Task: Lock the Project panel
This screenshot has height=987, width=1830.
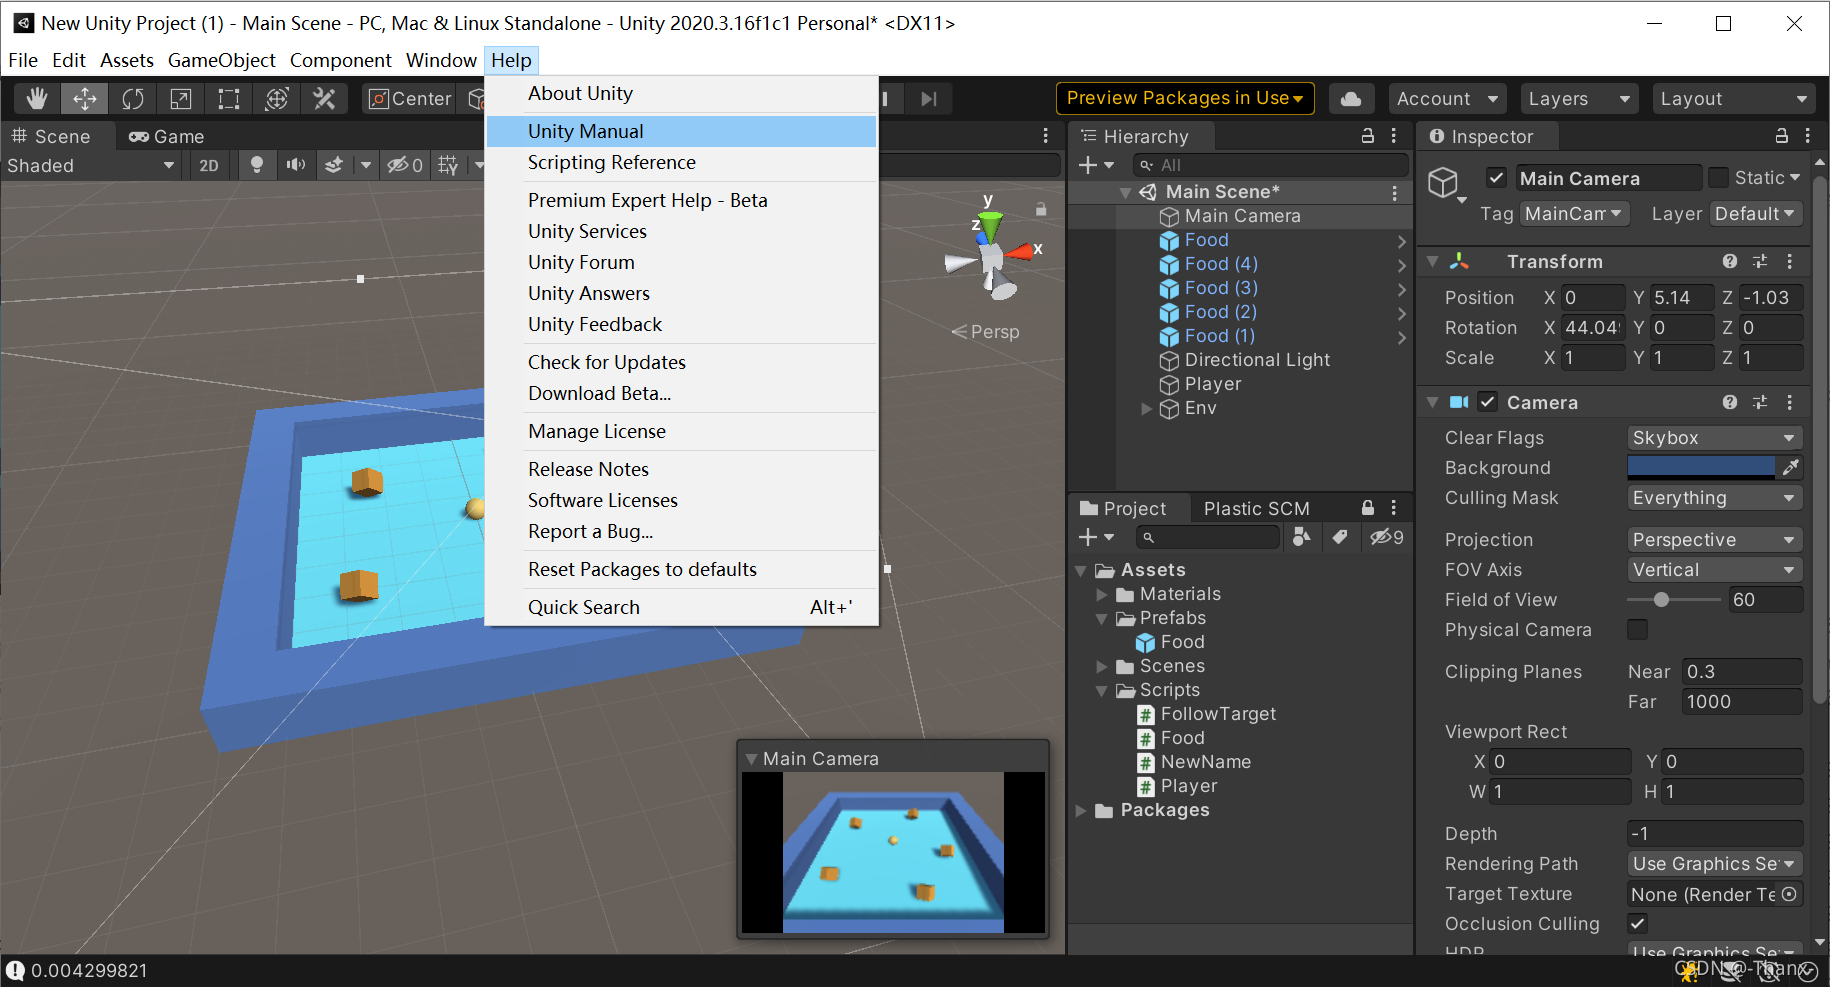Action: click(1368, 508)
